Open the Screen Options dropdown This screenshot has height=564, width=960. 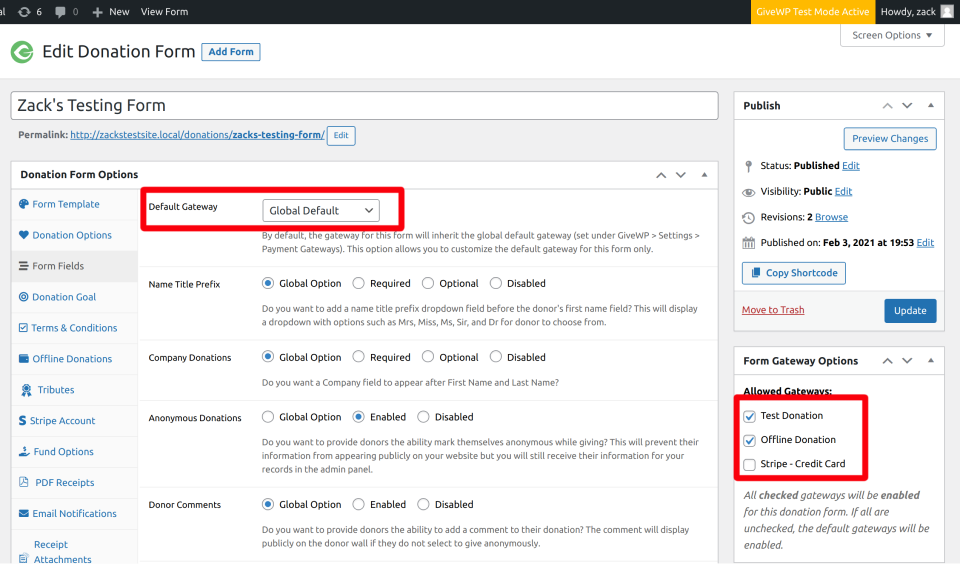pos(892,35)
